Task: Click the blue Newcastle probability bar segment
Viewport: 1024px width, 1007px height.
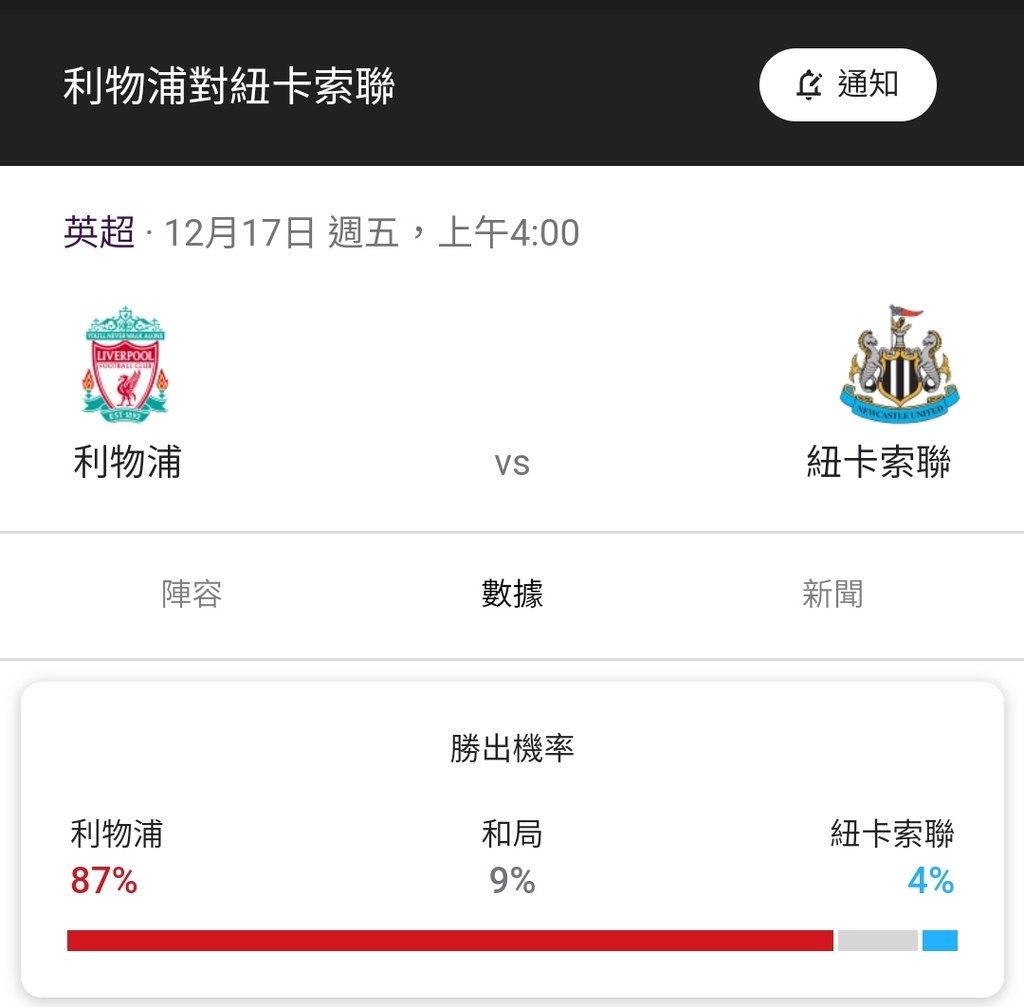Action: point(940,940)
